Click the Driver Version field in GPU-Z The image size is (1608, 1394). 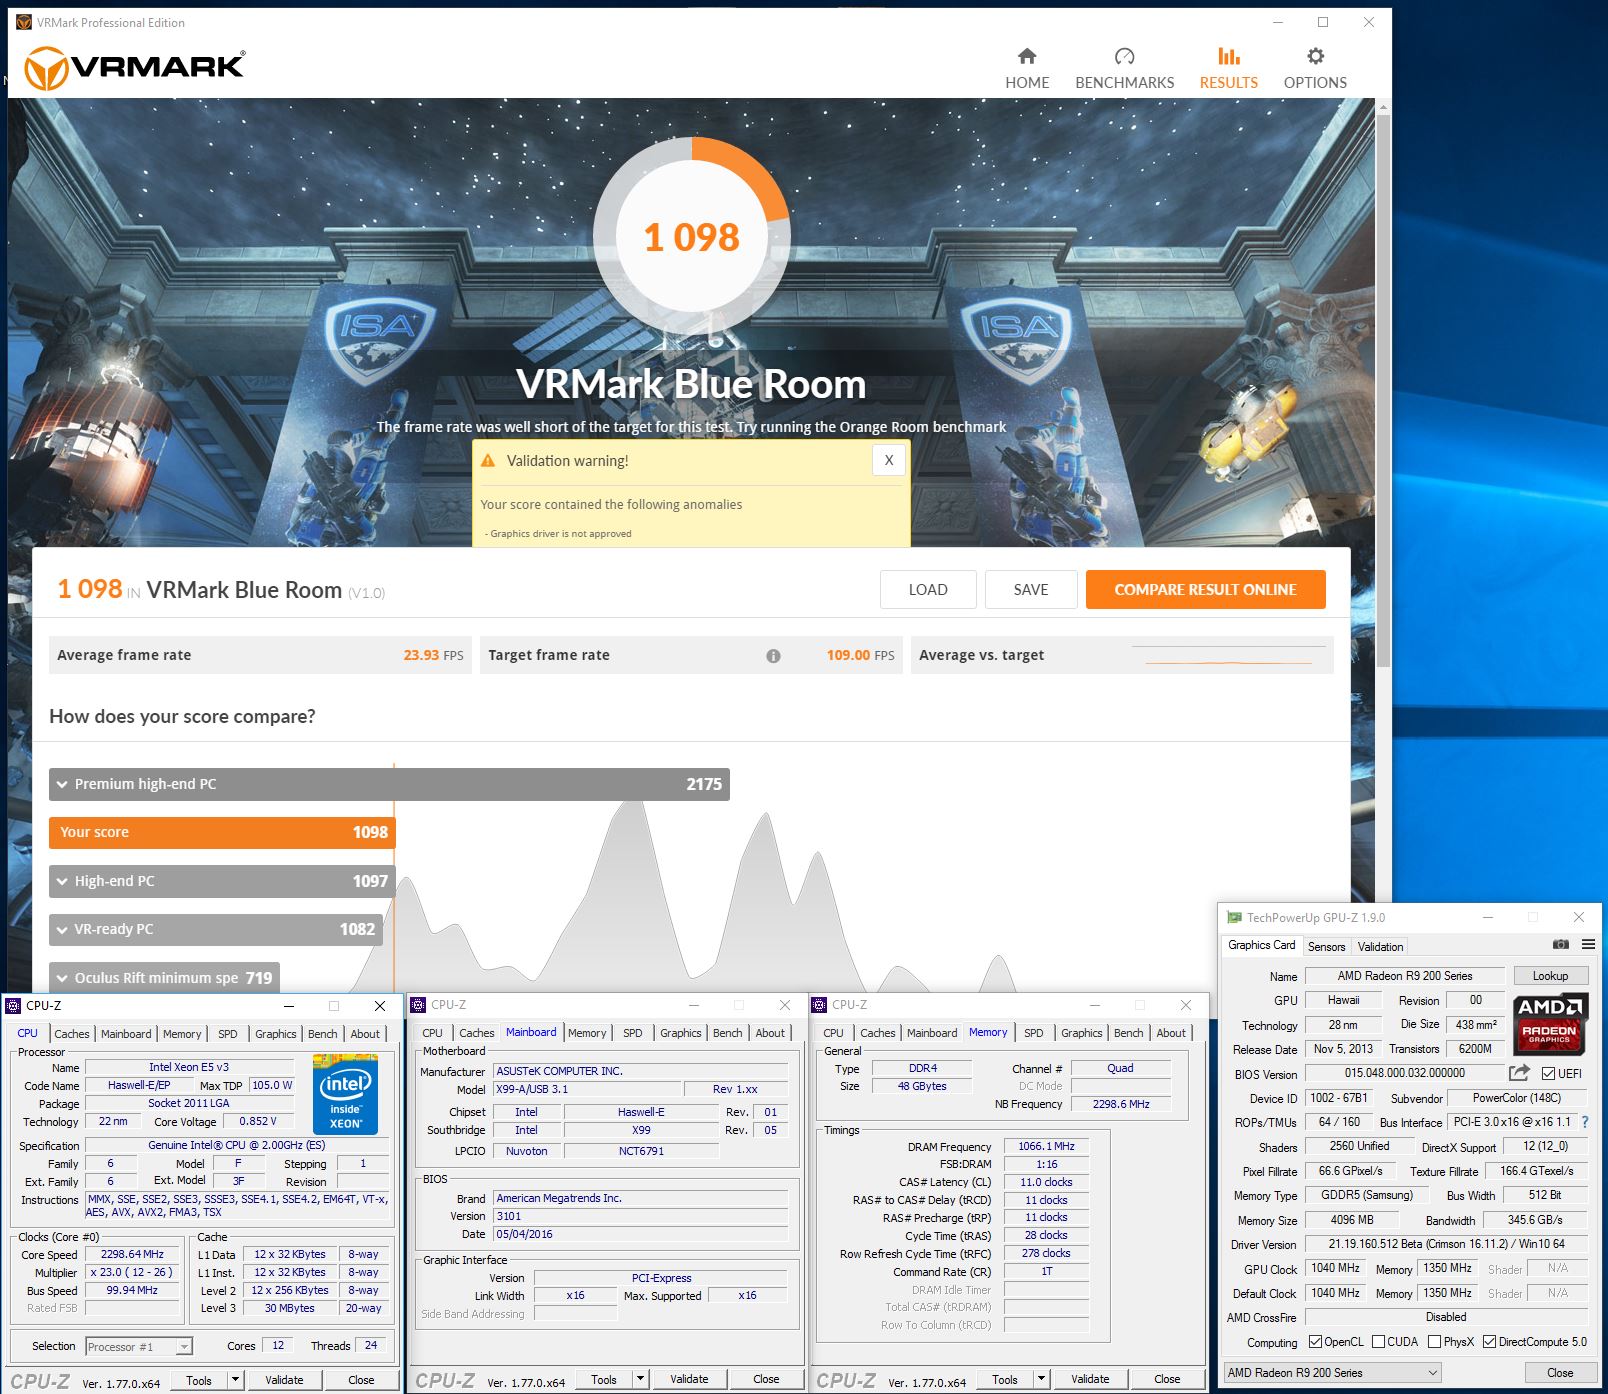[x=1446, y=1245]
